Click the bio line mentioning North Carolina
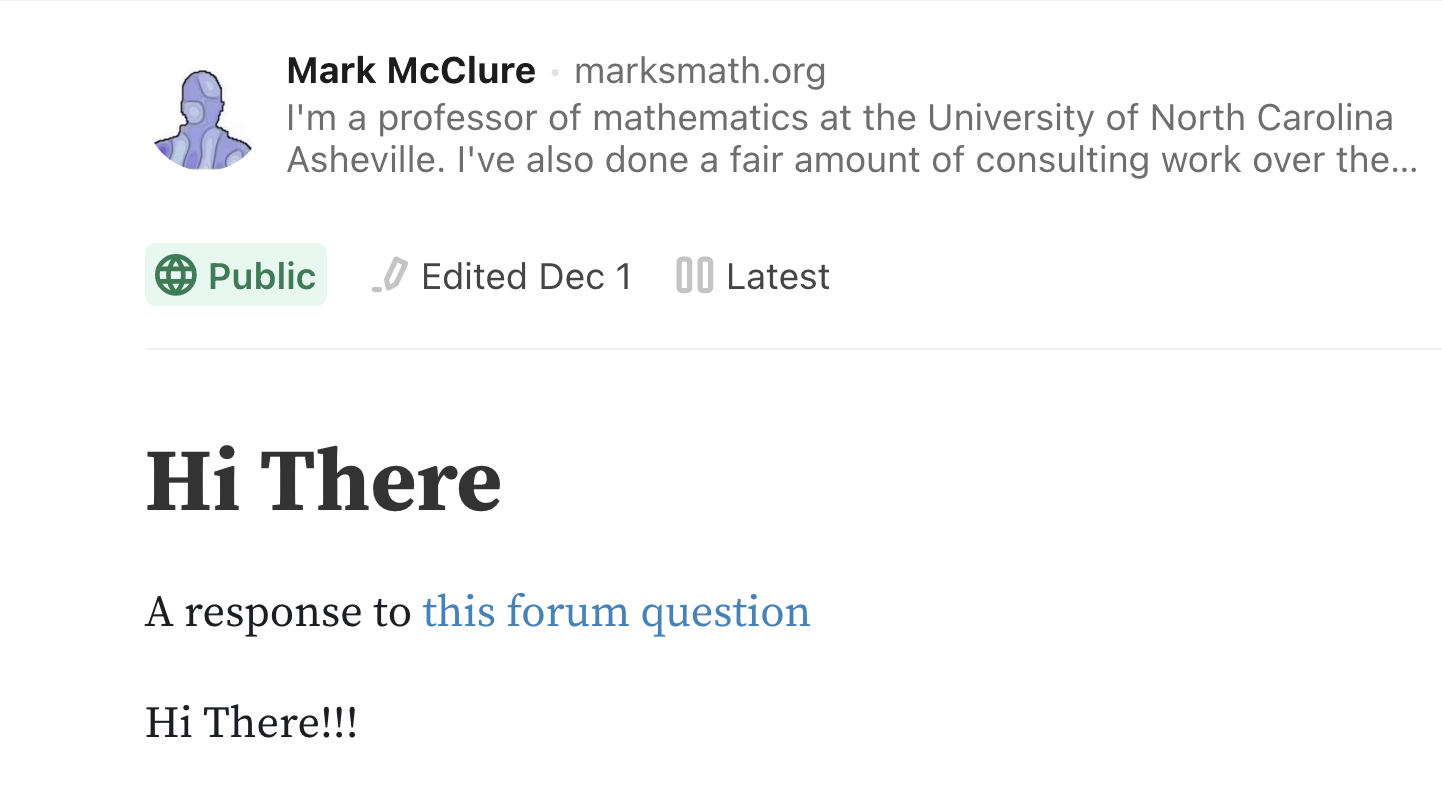 839,118
